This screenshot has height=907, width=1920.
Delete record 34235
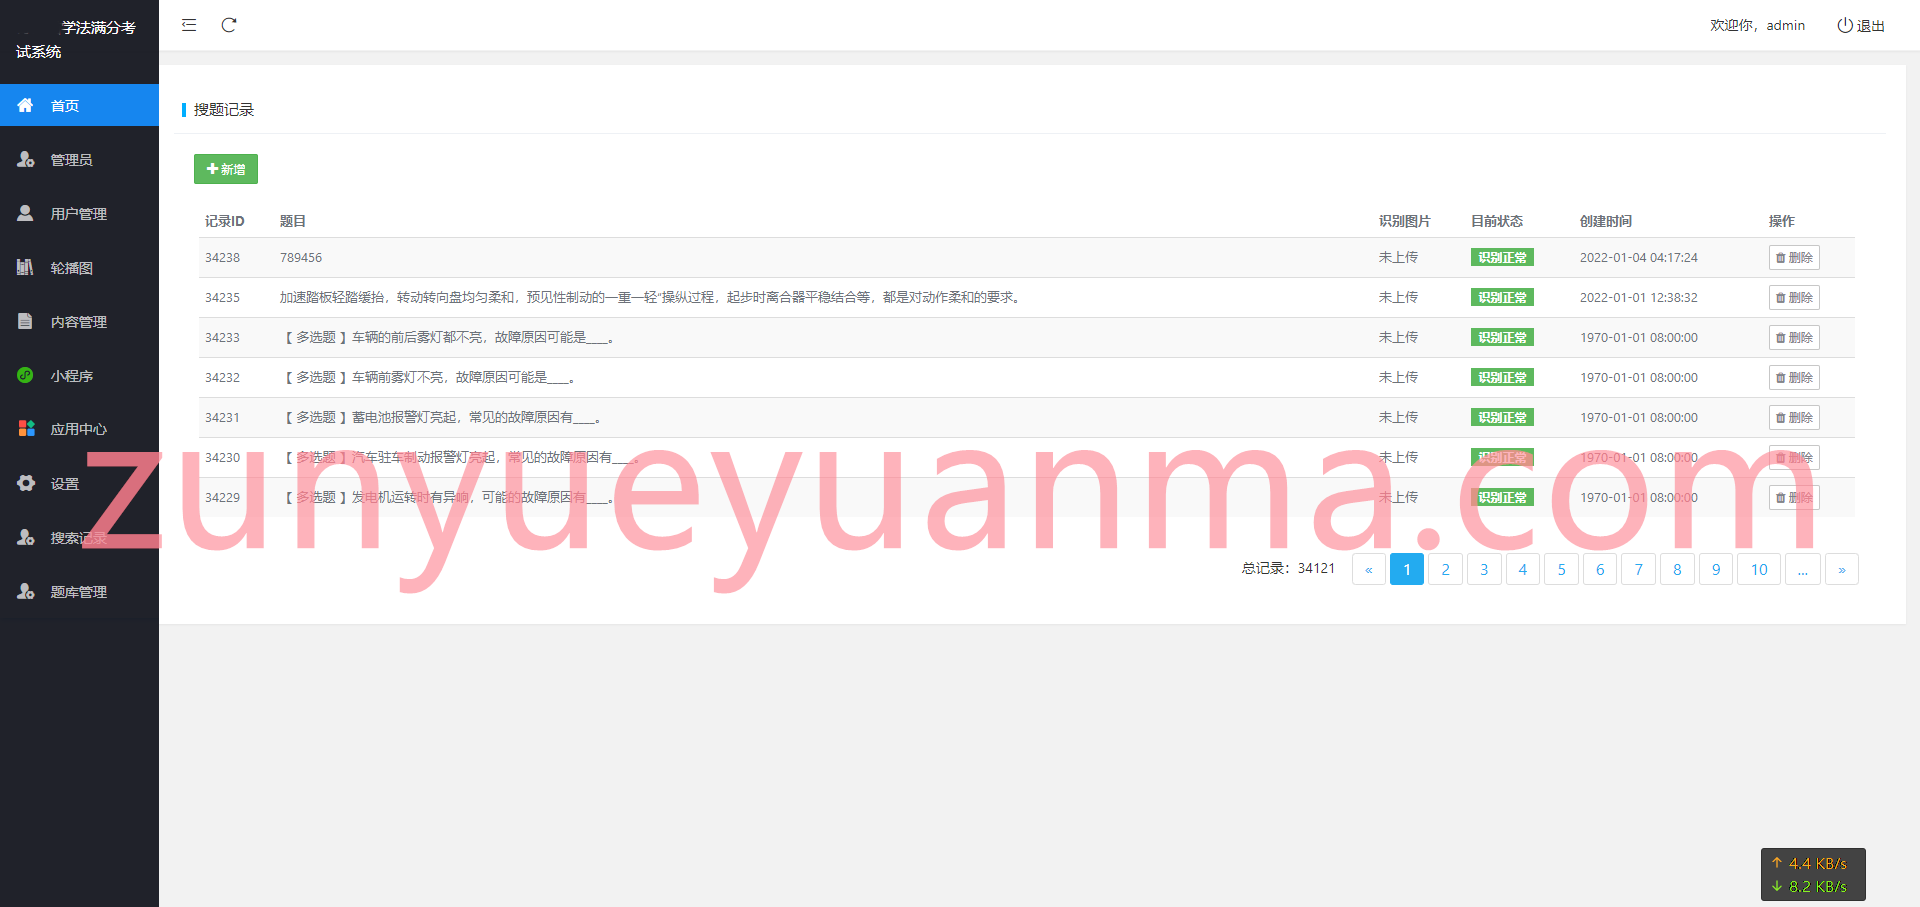pos(1794,297)
